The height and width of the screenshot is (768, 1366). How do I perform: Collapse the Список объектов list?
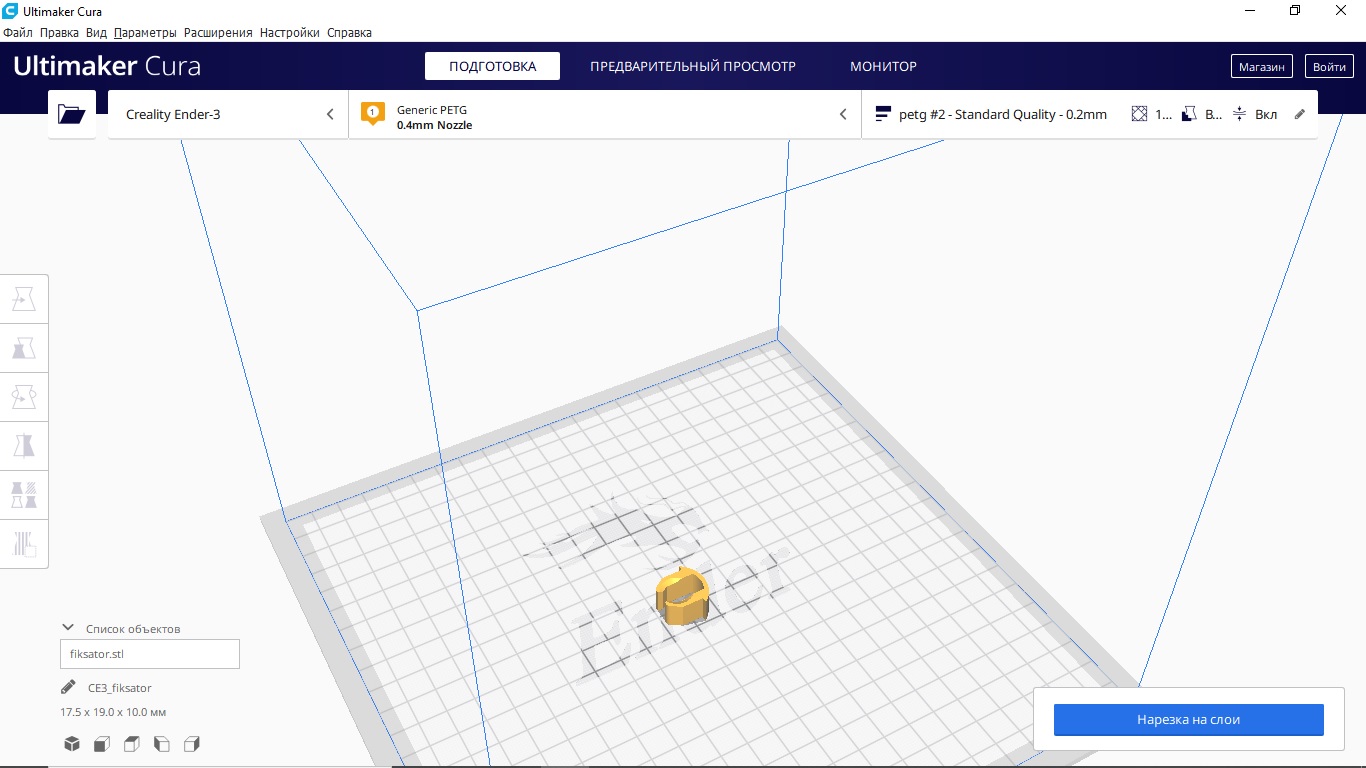point(68,628)
